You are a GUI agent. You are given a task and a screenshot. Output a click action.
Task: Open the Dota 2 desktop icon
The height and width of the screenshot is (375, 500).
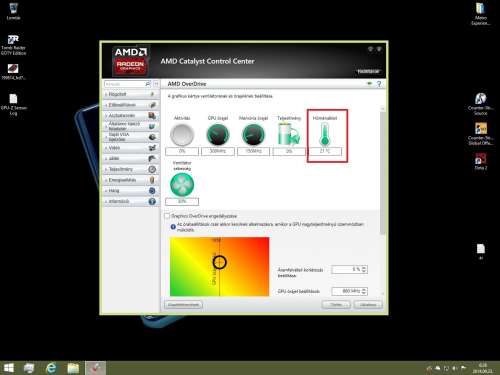coord(481,162)
